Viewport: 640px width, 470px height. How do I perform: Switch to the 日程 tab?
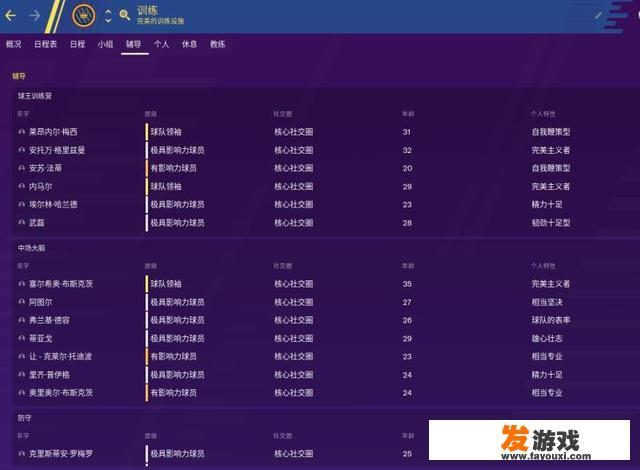pos(77,44)
